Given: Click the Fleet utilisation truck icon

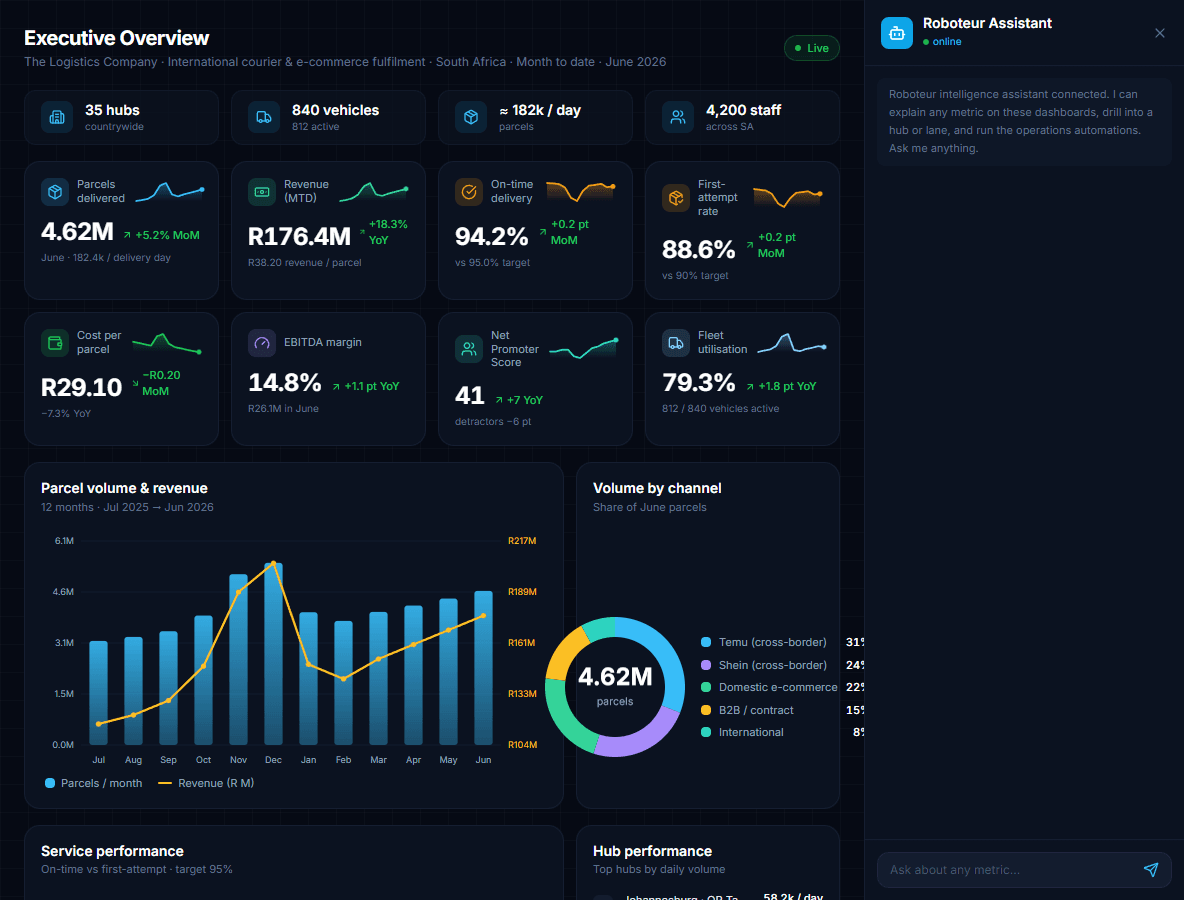Looking at the screenshot, I should coord(676,343).
